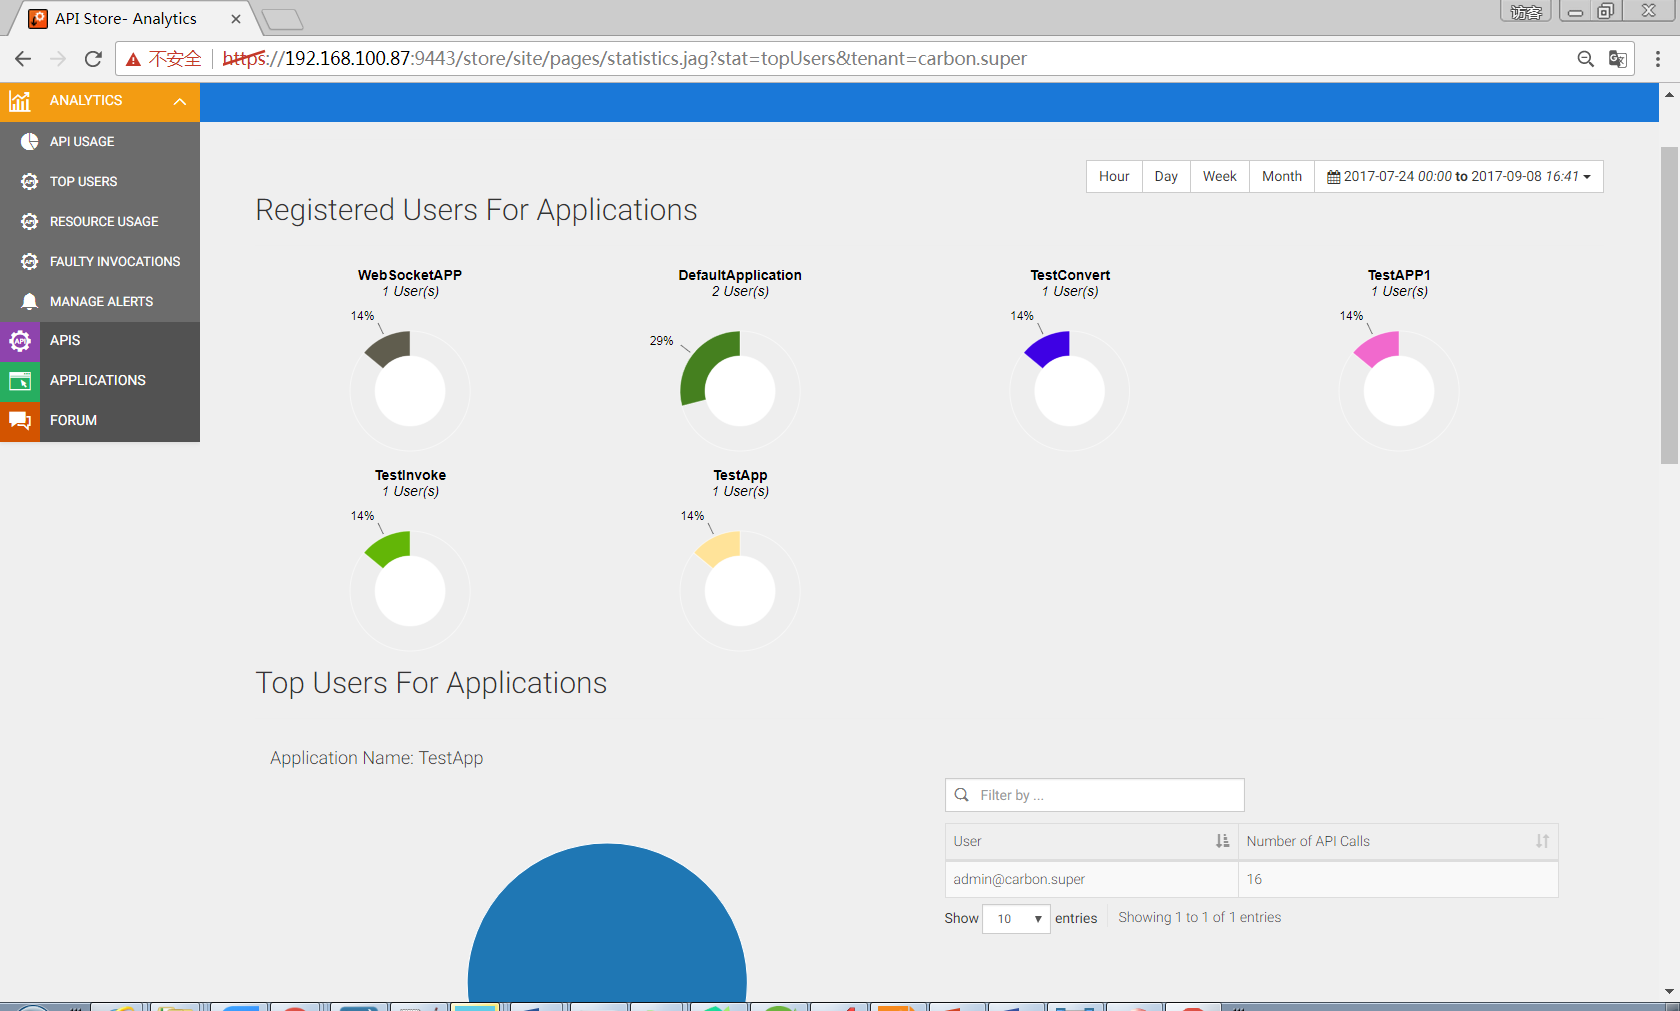Viewport: 1680px width, 1011px height.
Task: Click the scrollbar down arrow
Action: click(1669, 991)
